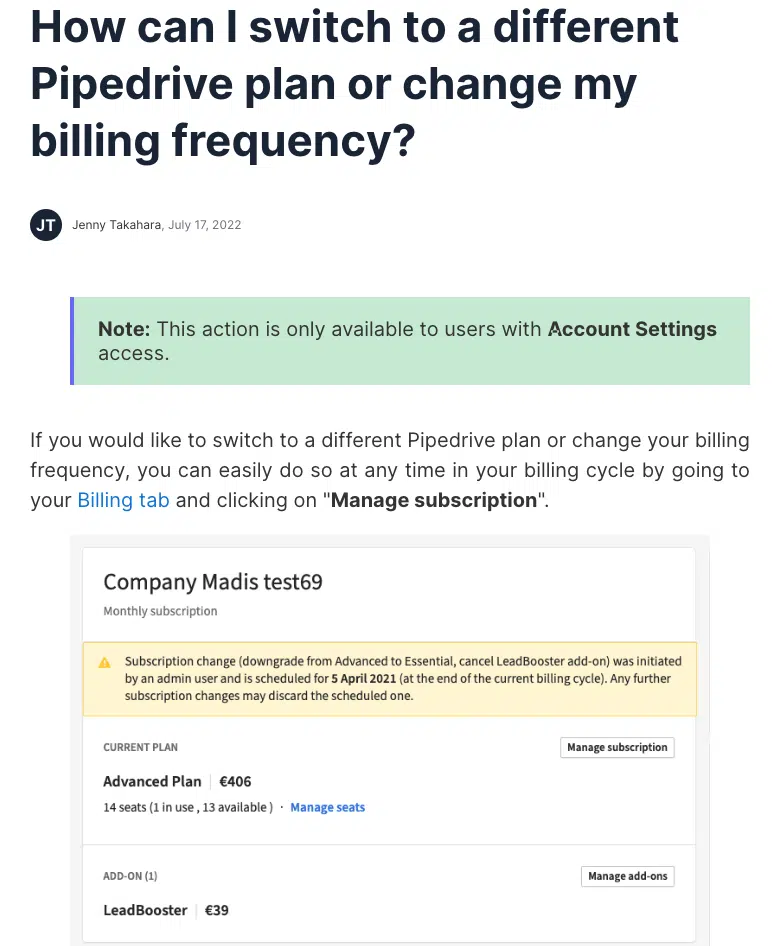Click the Manage subscription button
Viewport: 776px width, 946px height.
pos(616,747)
